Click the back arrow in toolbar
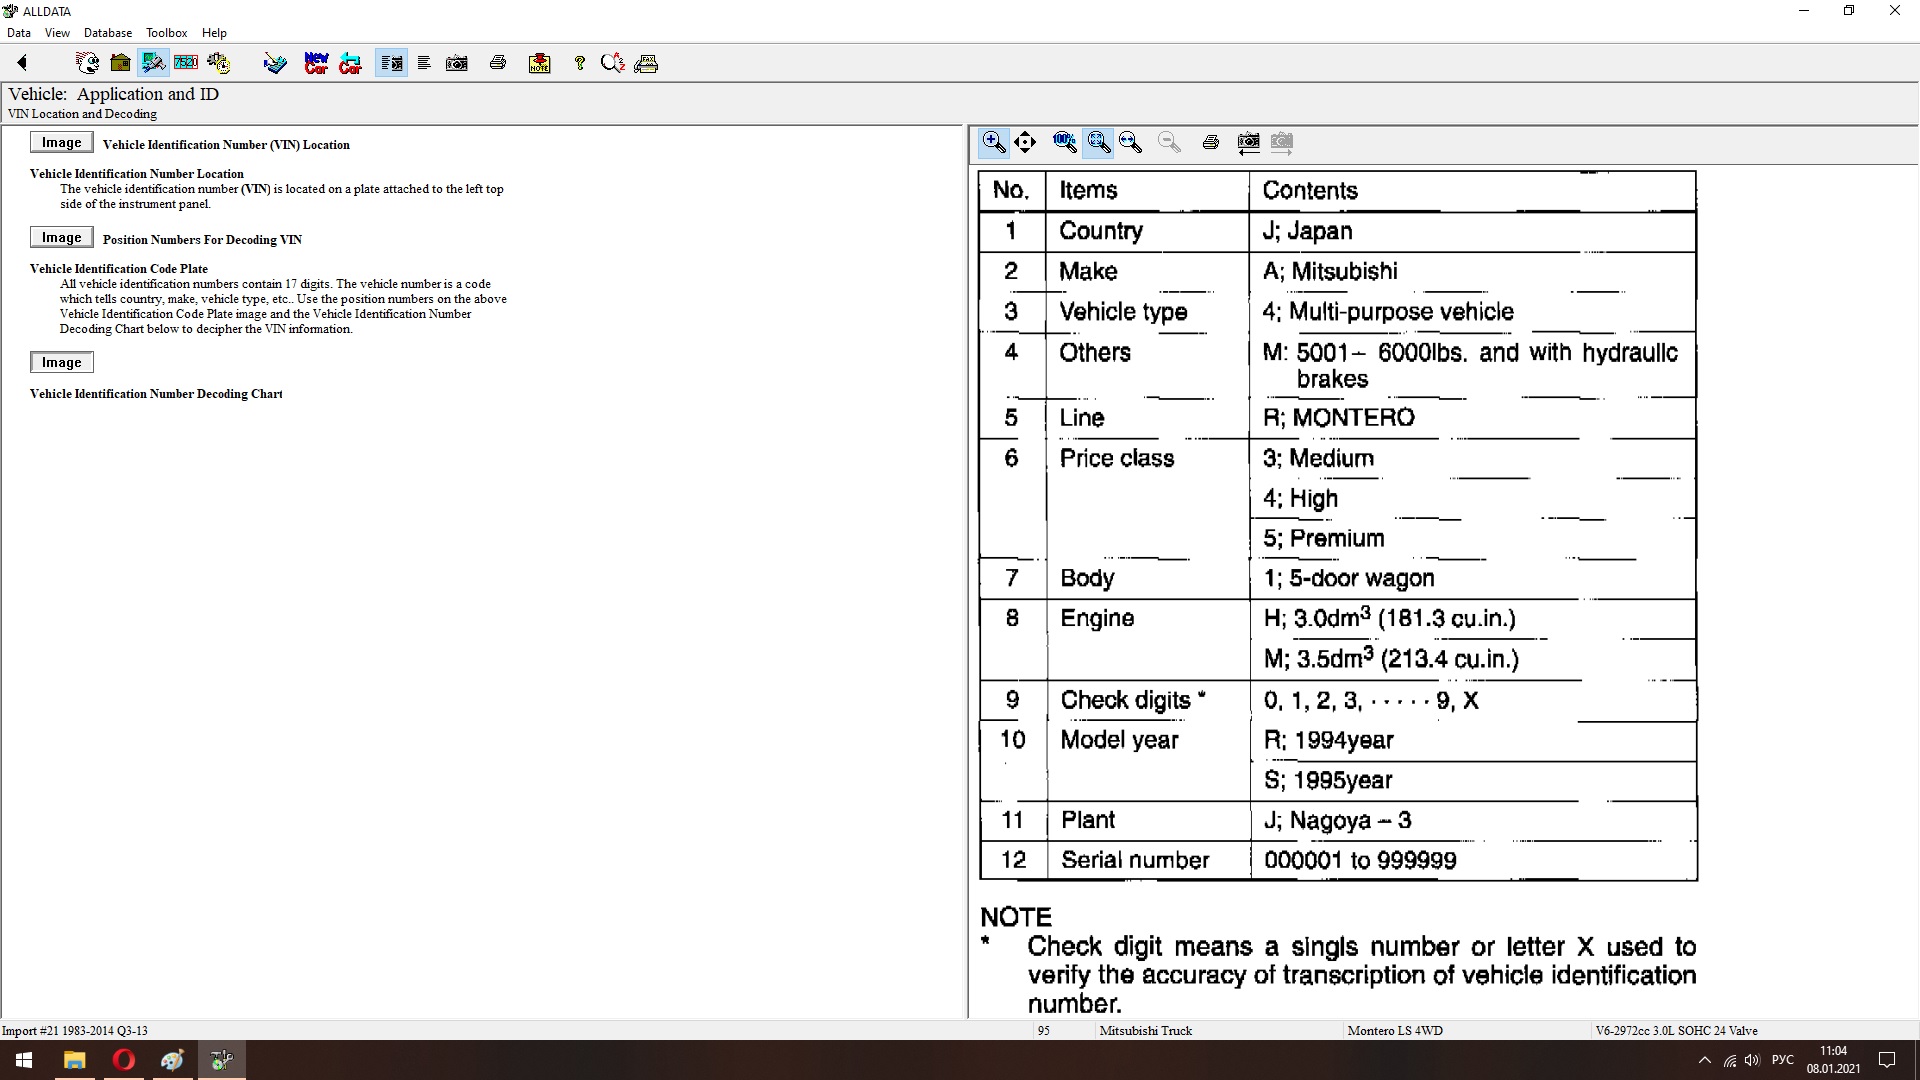This screenshot has width=1920, height=1080. pyautogui.click(x=22, y=63)
